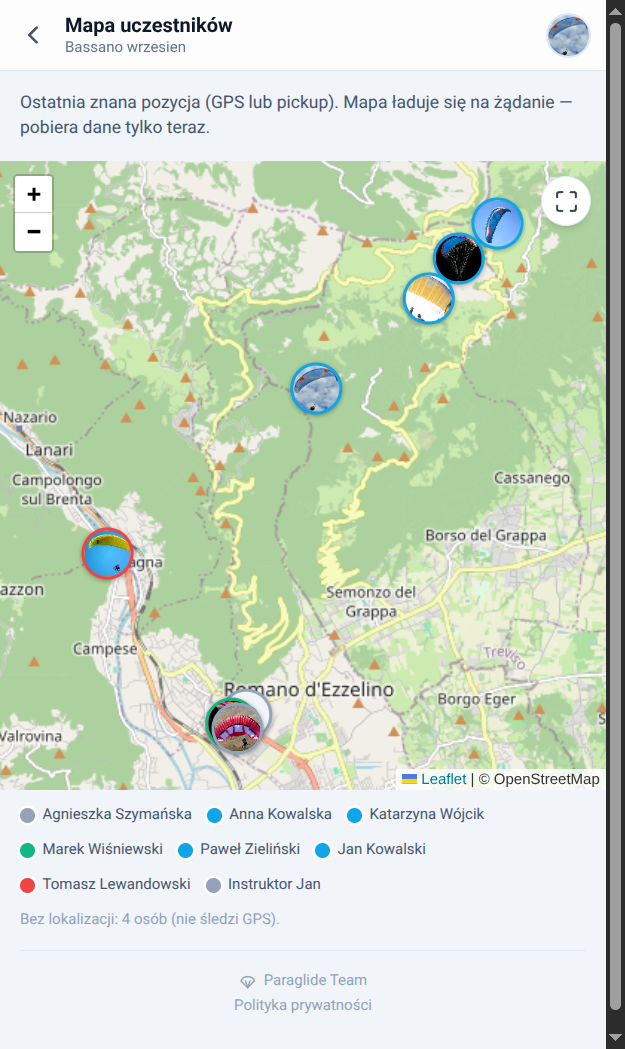Click the blue dot next to Jan Kowalski
This screenshot has width=625, height=1049.
pyautogui.click(x=323, y=850)
